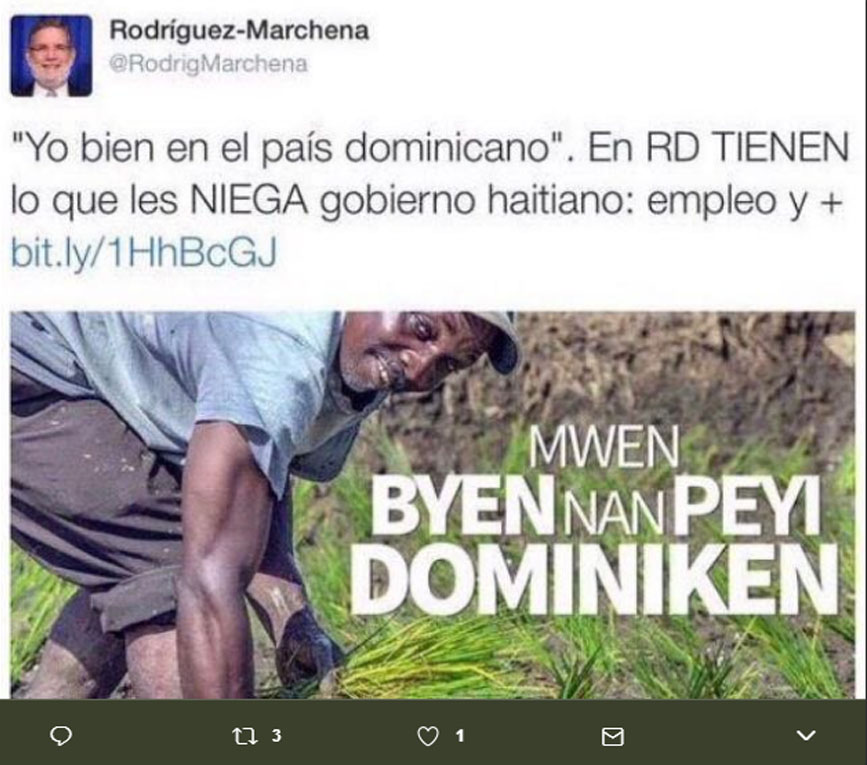Open Rodríguez-Marchena's profile avatar photo
The width and height of the screenshot is (867, 765).
click(x=51, y=55)
